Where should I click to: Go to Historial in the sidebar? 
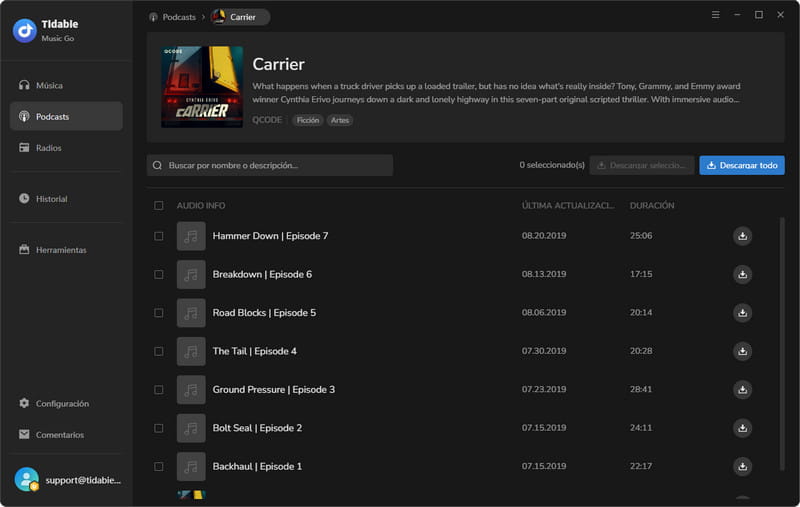coord(66,198)
